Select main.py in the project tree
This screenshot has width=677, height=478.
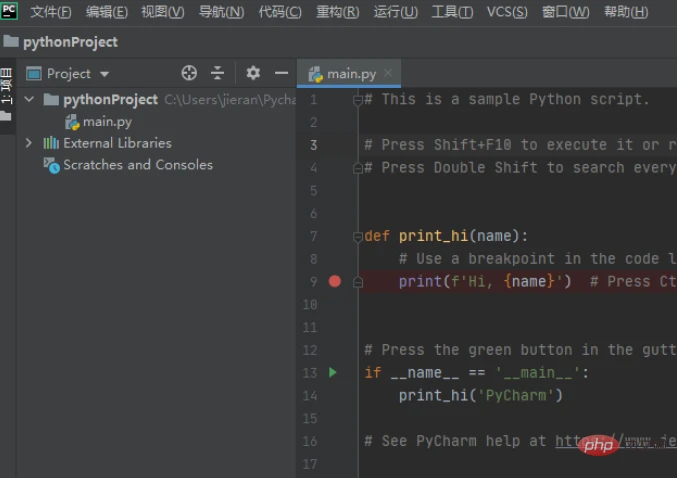click(107, 122)
